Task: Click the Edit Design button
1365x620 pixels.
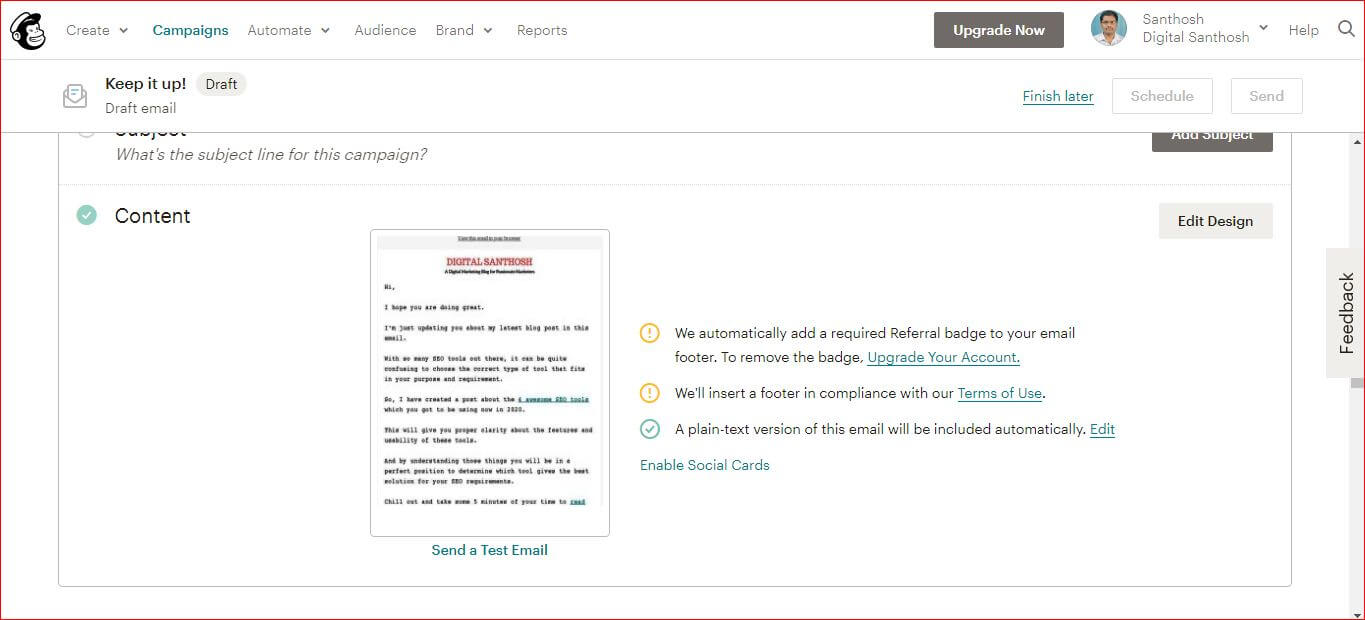Action: pos(1215,221)
